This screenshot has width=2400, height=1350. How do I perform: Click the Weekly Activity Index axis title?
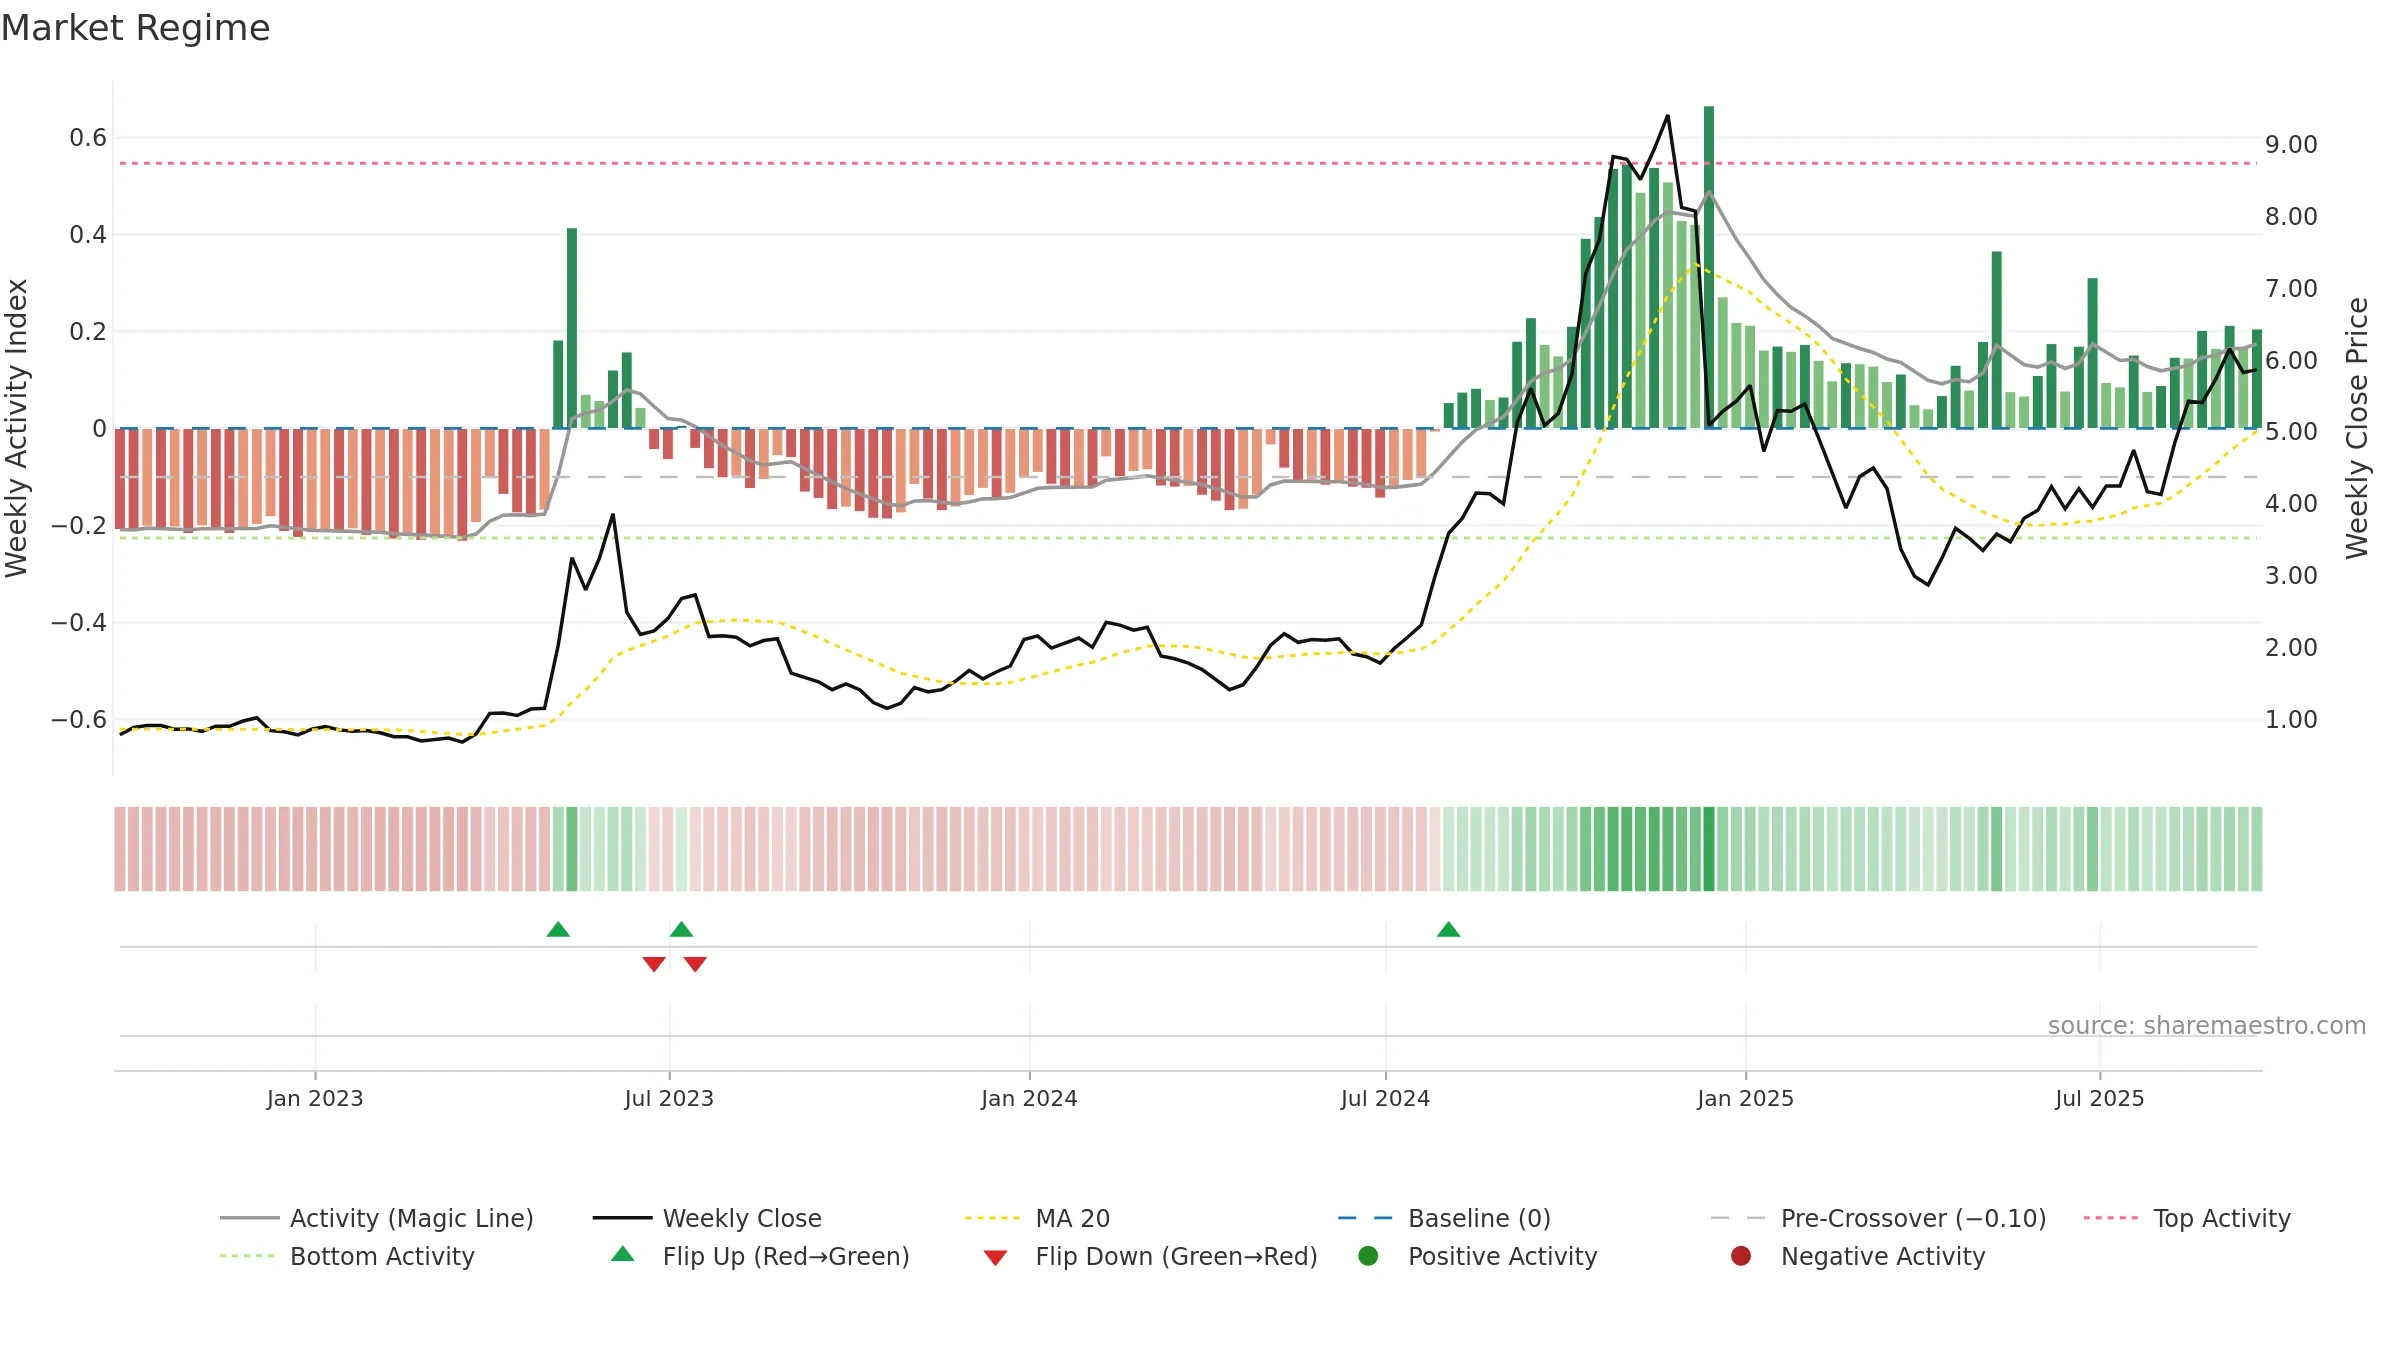point(17,428)
